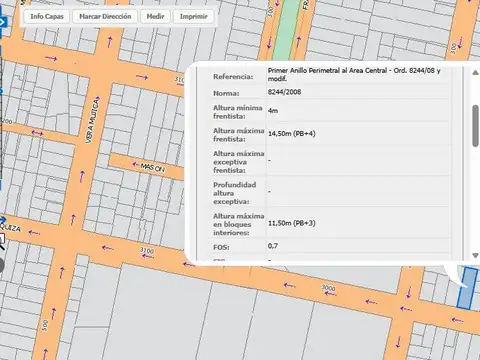Select the 4m minimum height value
The image size is (480, 360).
[273, 111]
